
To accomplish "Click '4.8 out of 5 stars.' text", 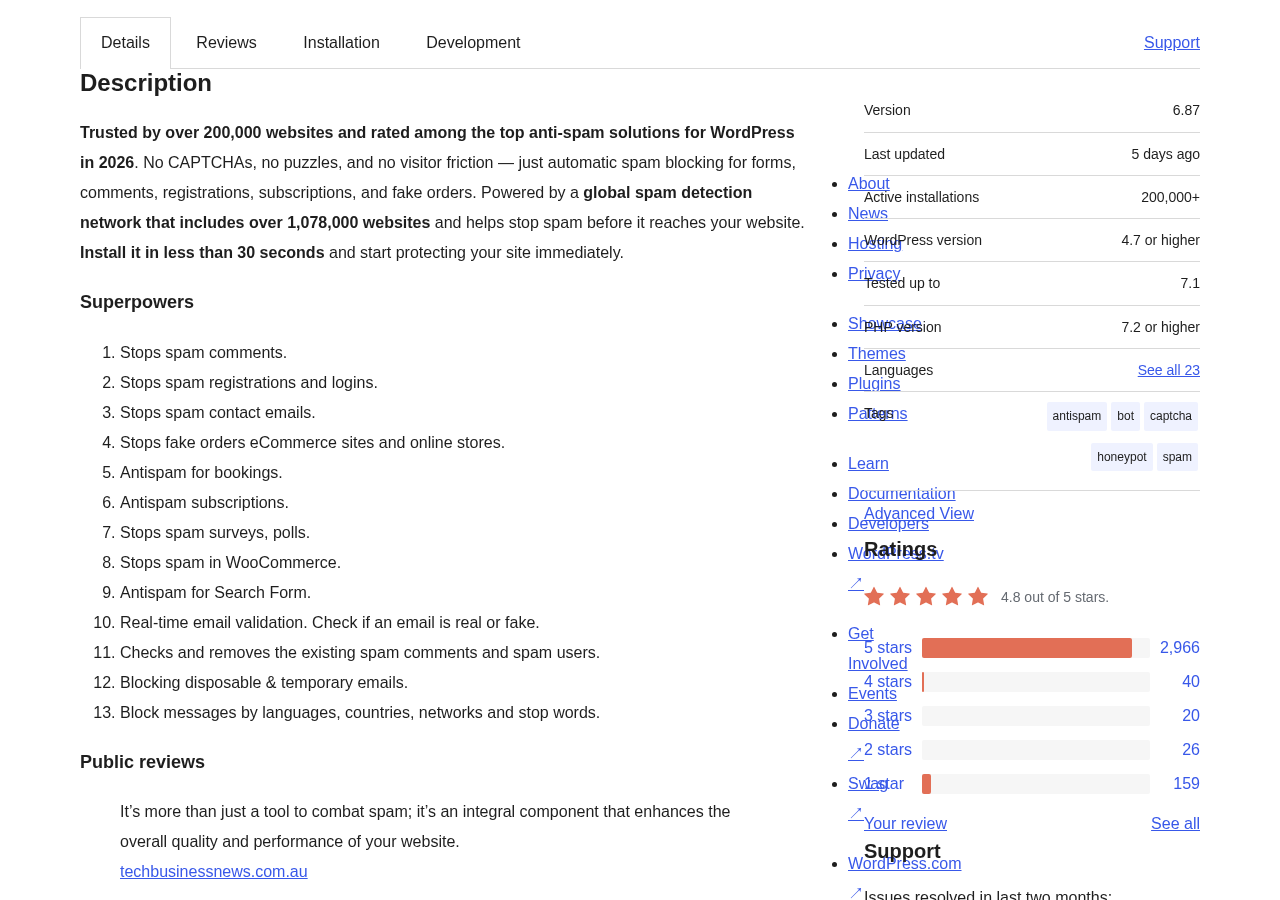I will (x=1055, y=597).
